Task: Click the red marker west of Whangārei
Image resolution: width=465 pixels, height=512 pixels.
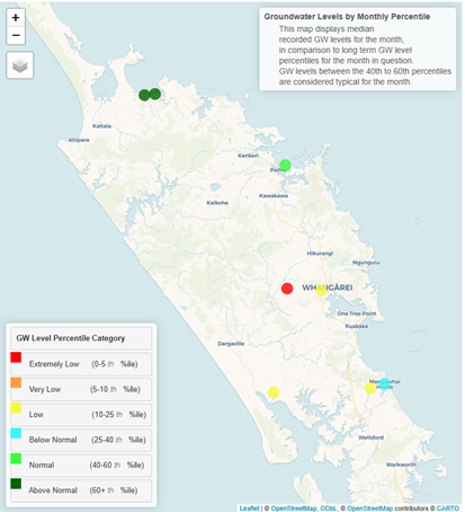Action: [287, 288]
